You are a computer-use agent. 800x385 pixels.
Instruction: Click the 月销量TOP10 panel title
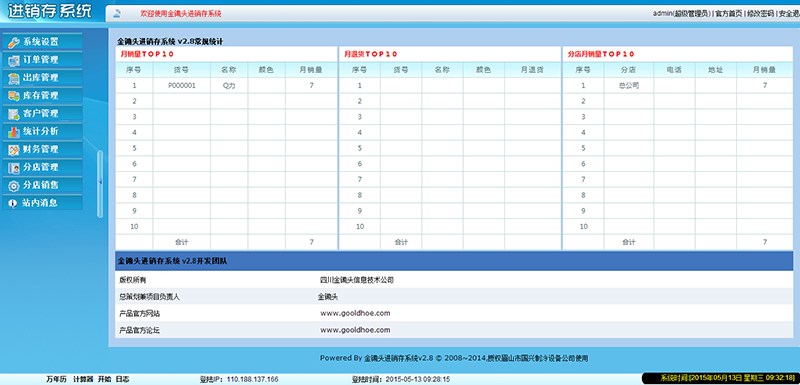click(x=147, y=54)
